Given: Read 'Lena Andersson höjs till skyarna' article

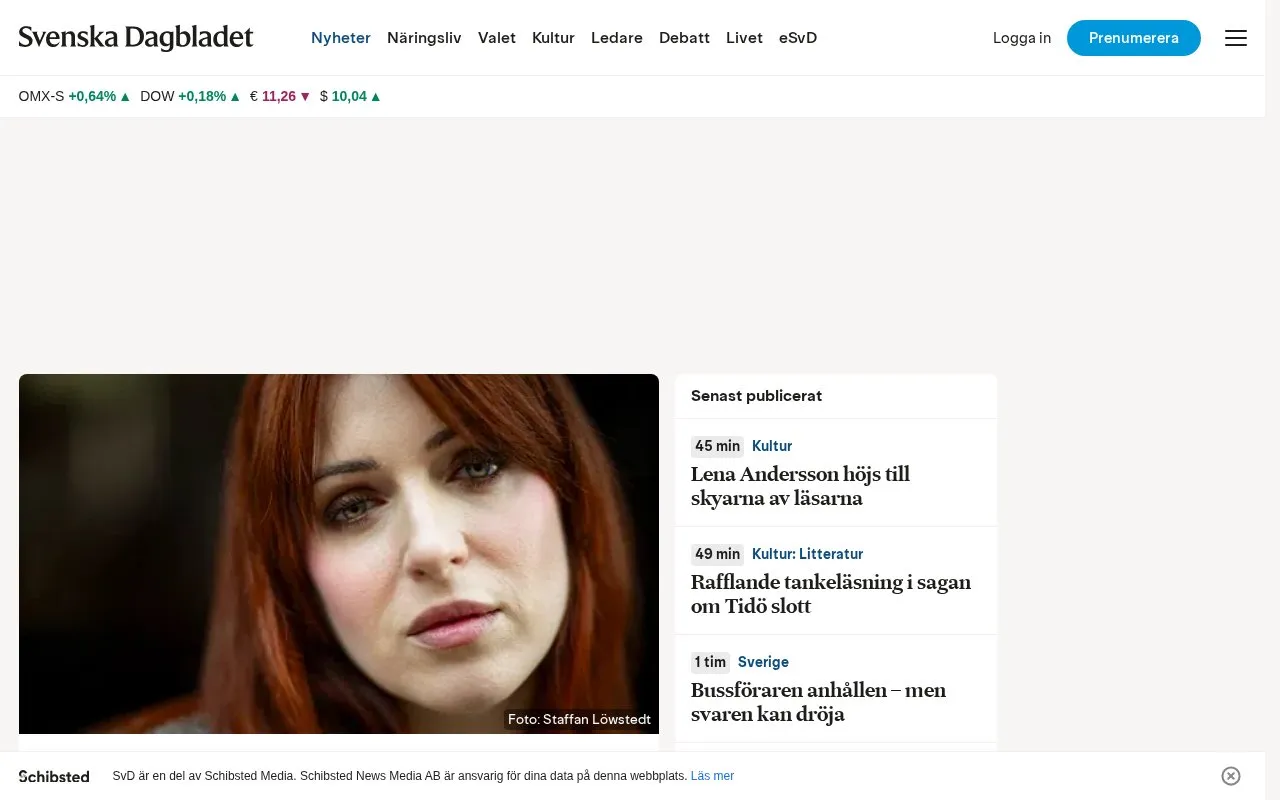Looking at the screenshot, I should 800,486.
